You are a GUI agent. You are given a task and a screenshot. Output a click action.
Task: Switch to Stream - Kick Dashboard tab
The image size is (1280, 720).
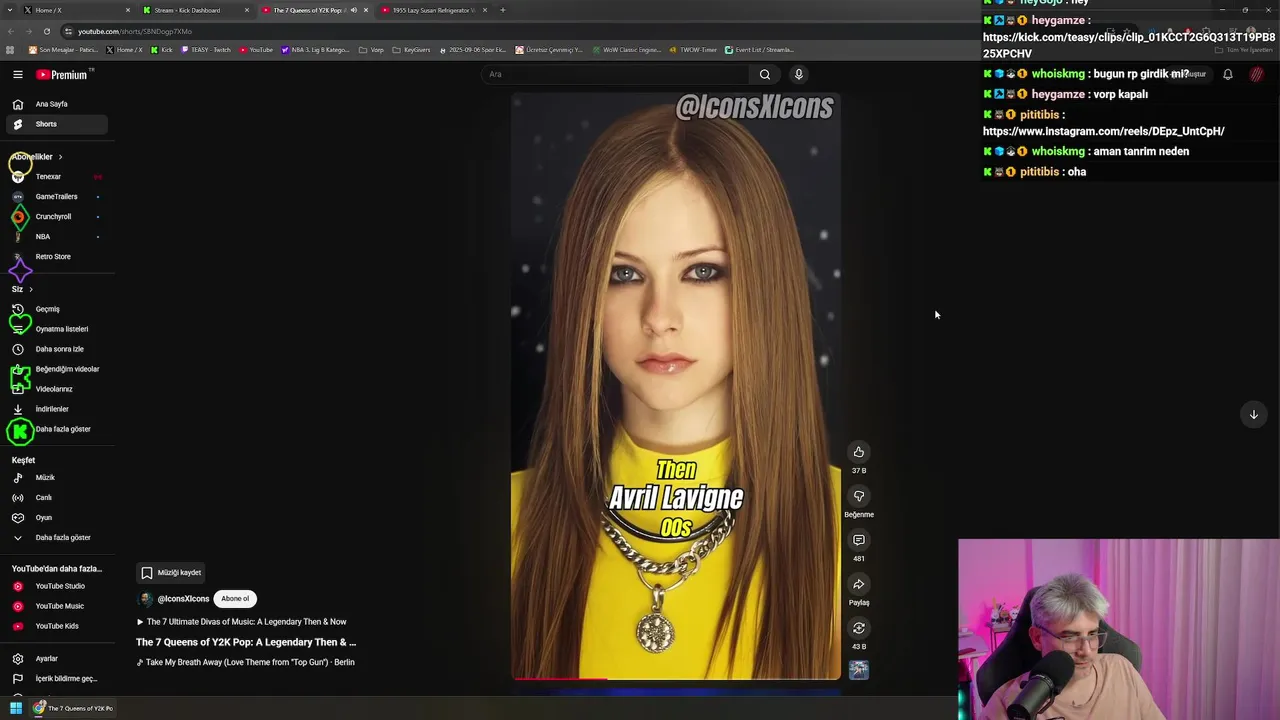coord(194,10)
